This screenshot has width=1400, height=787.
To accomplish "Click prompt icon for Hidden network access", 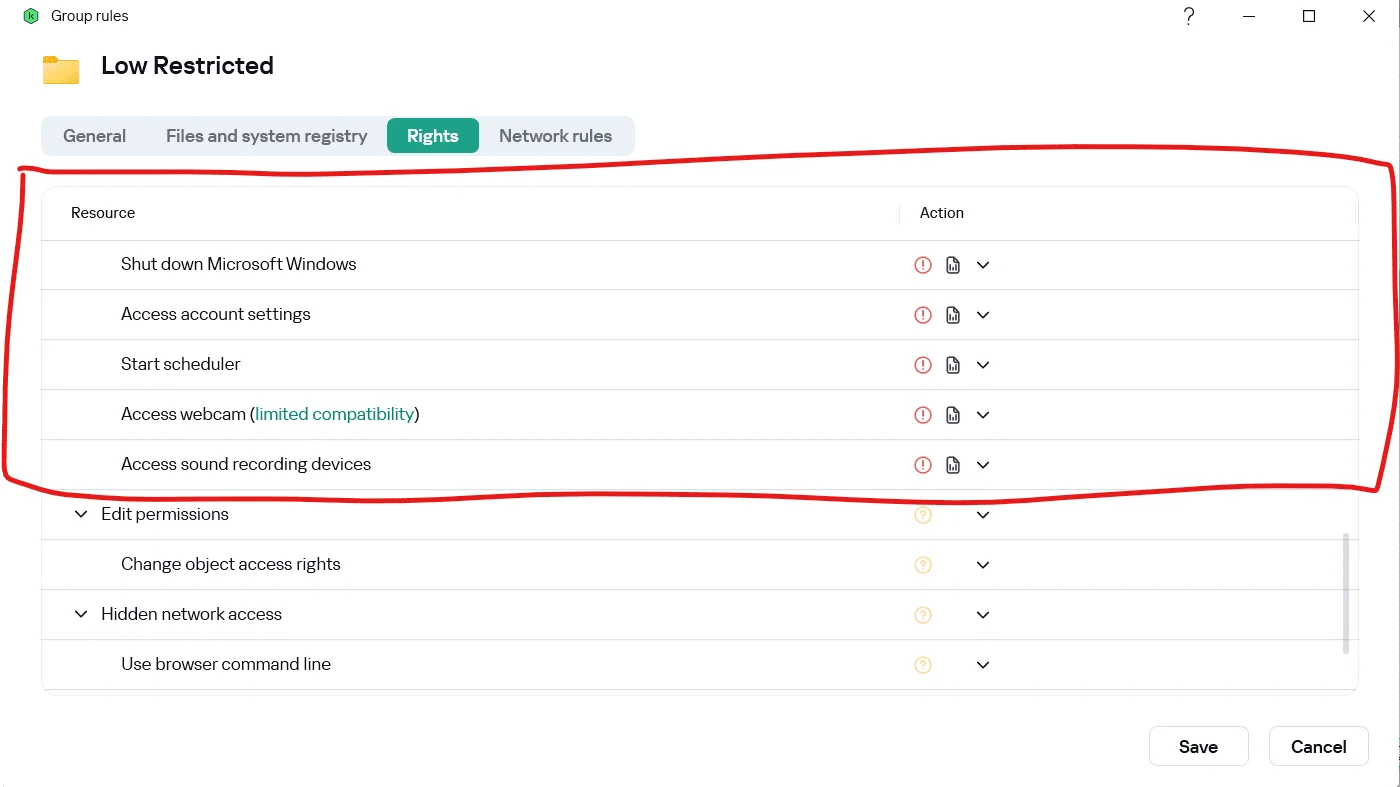I will click(923, 615).
